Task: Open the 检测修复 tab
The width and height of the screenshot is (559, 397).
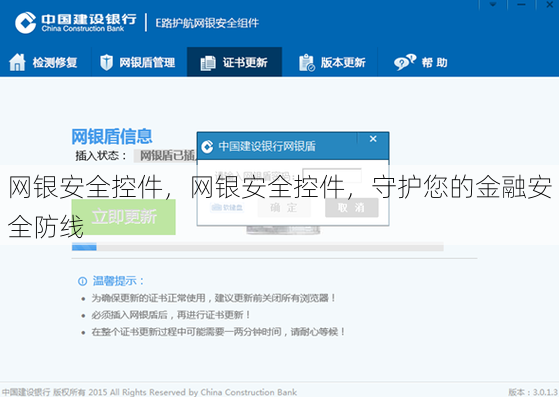Action: click(x=43, y=62)
